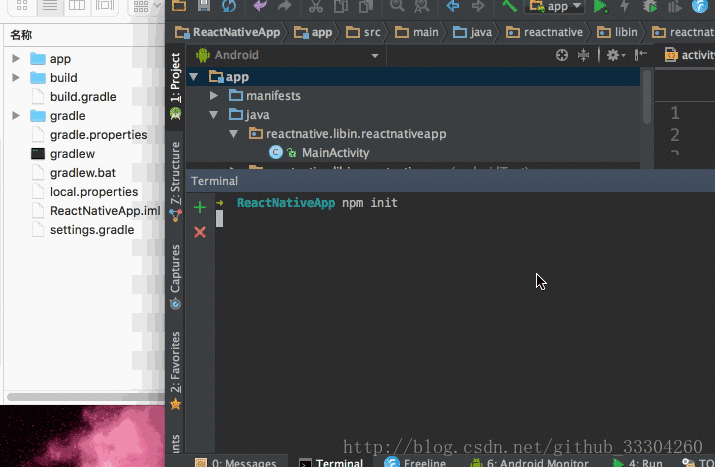Expand the build folder in Finder
This screenshot has height=467, width=715.
(x=16, y=78)
